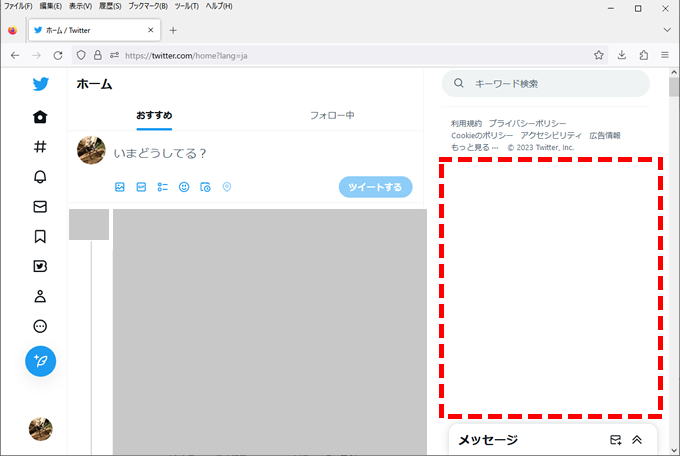The height and width of the screenshot is (456, 680).
Task: Show site security lock info
Action: pos(98,55)
